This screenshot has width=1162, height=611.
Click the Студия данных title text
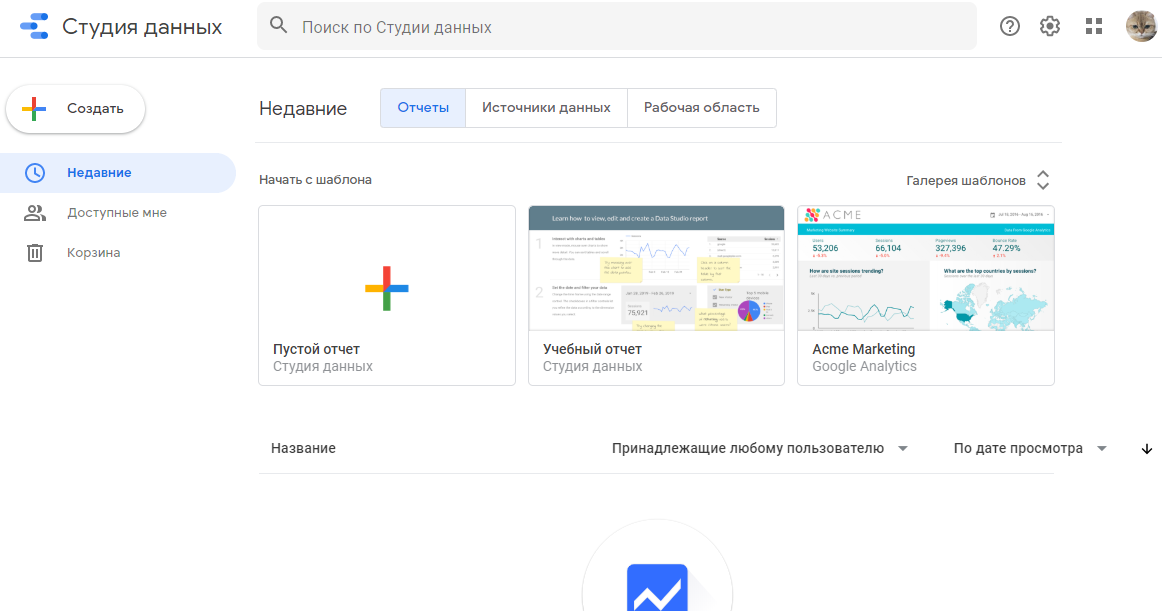[142, 27]
